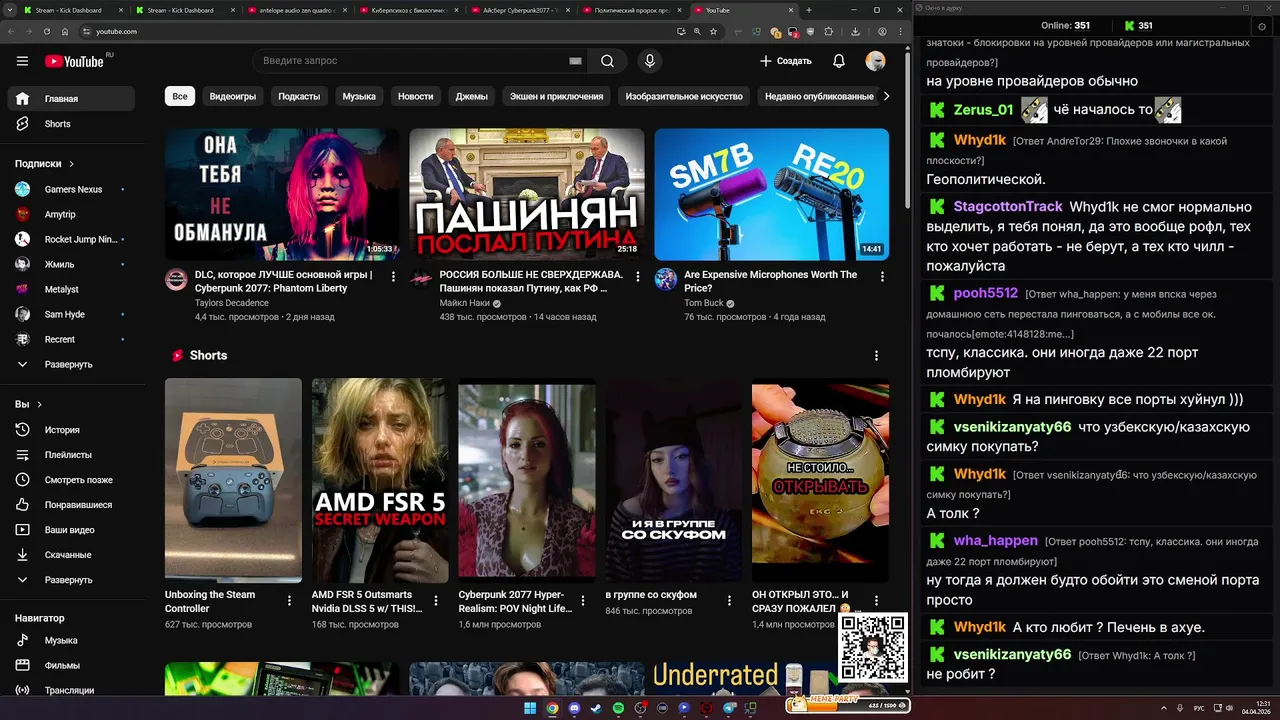Open Ваши видео in sidebar
Screen dimensions: 1280x720
click(71, 530)
